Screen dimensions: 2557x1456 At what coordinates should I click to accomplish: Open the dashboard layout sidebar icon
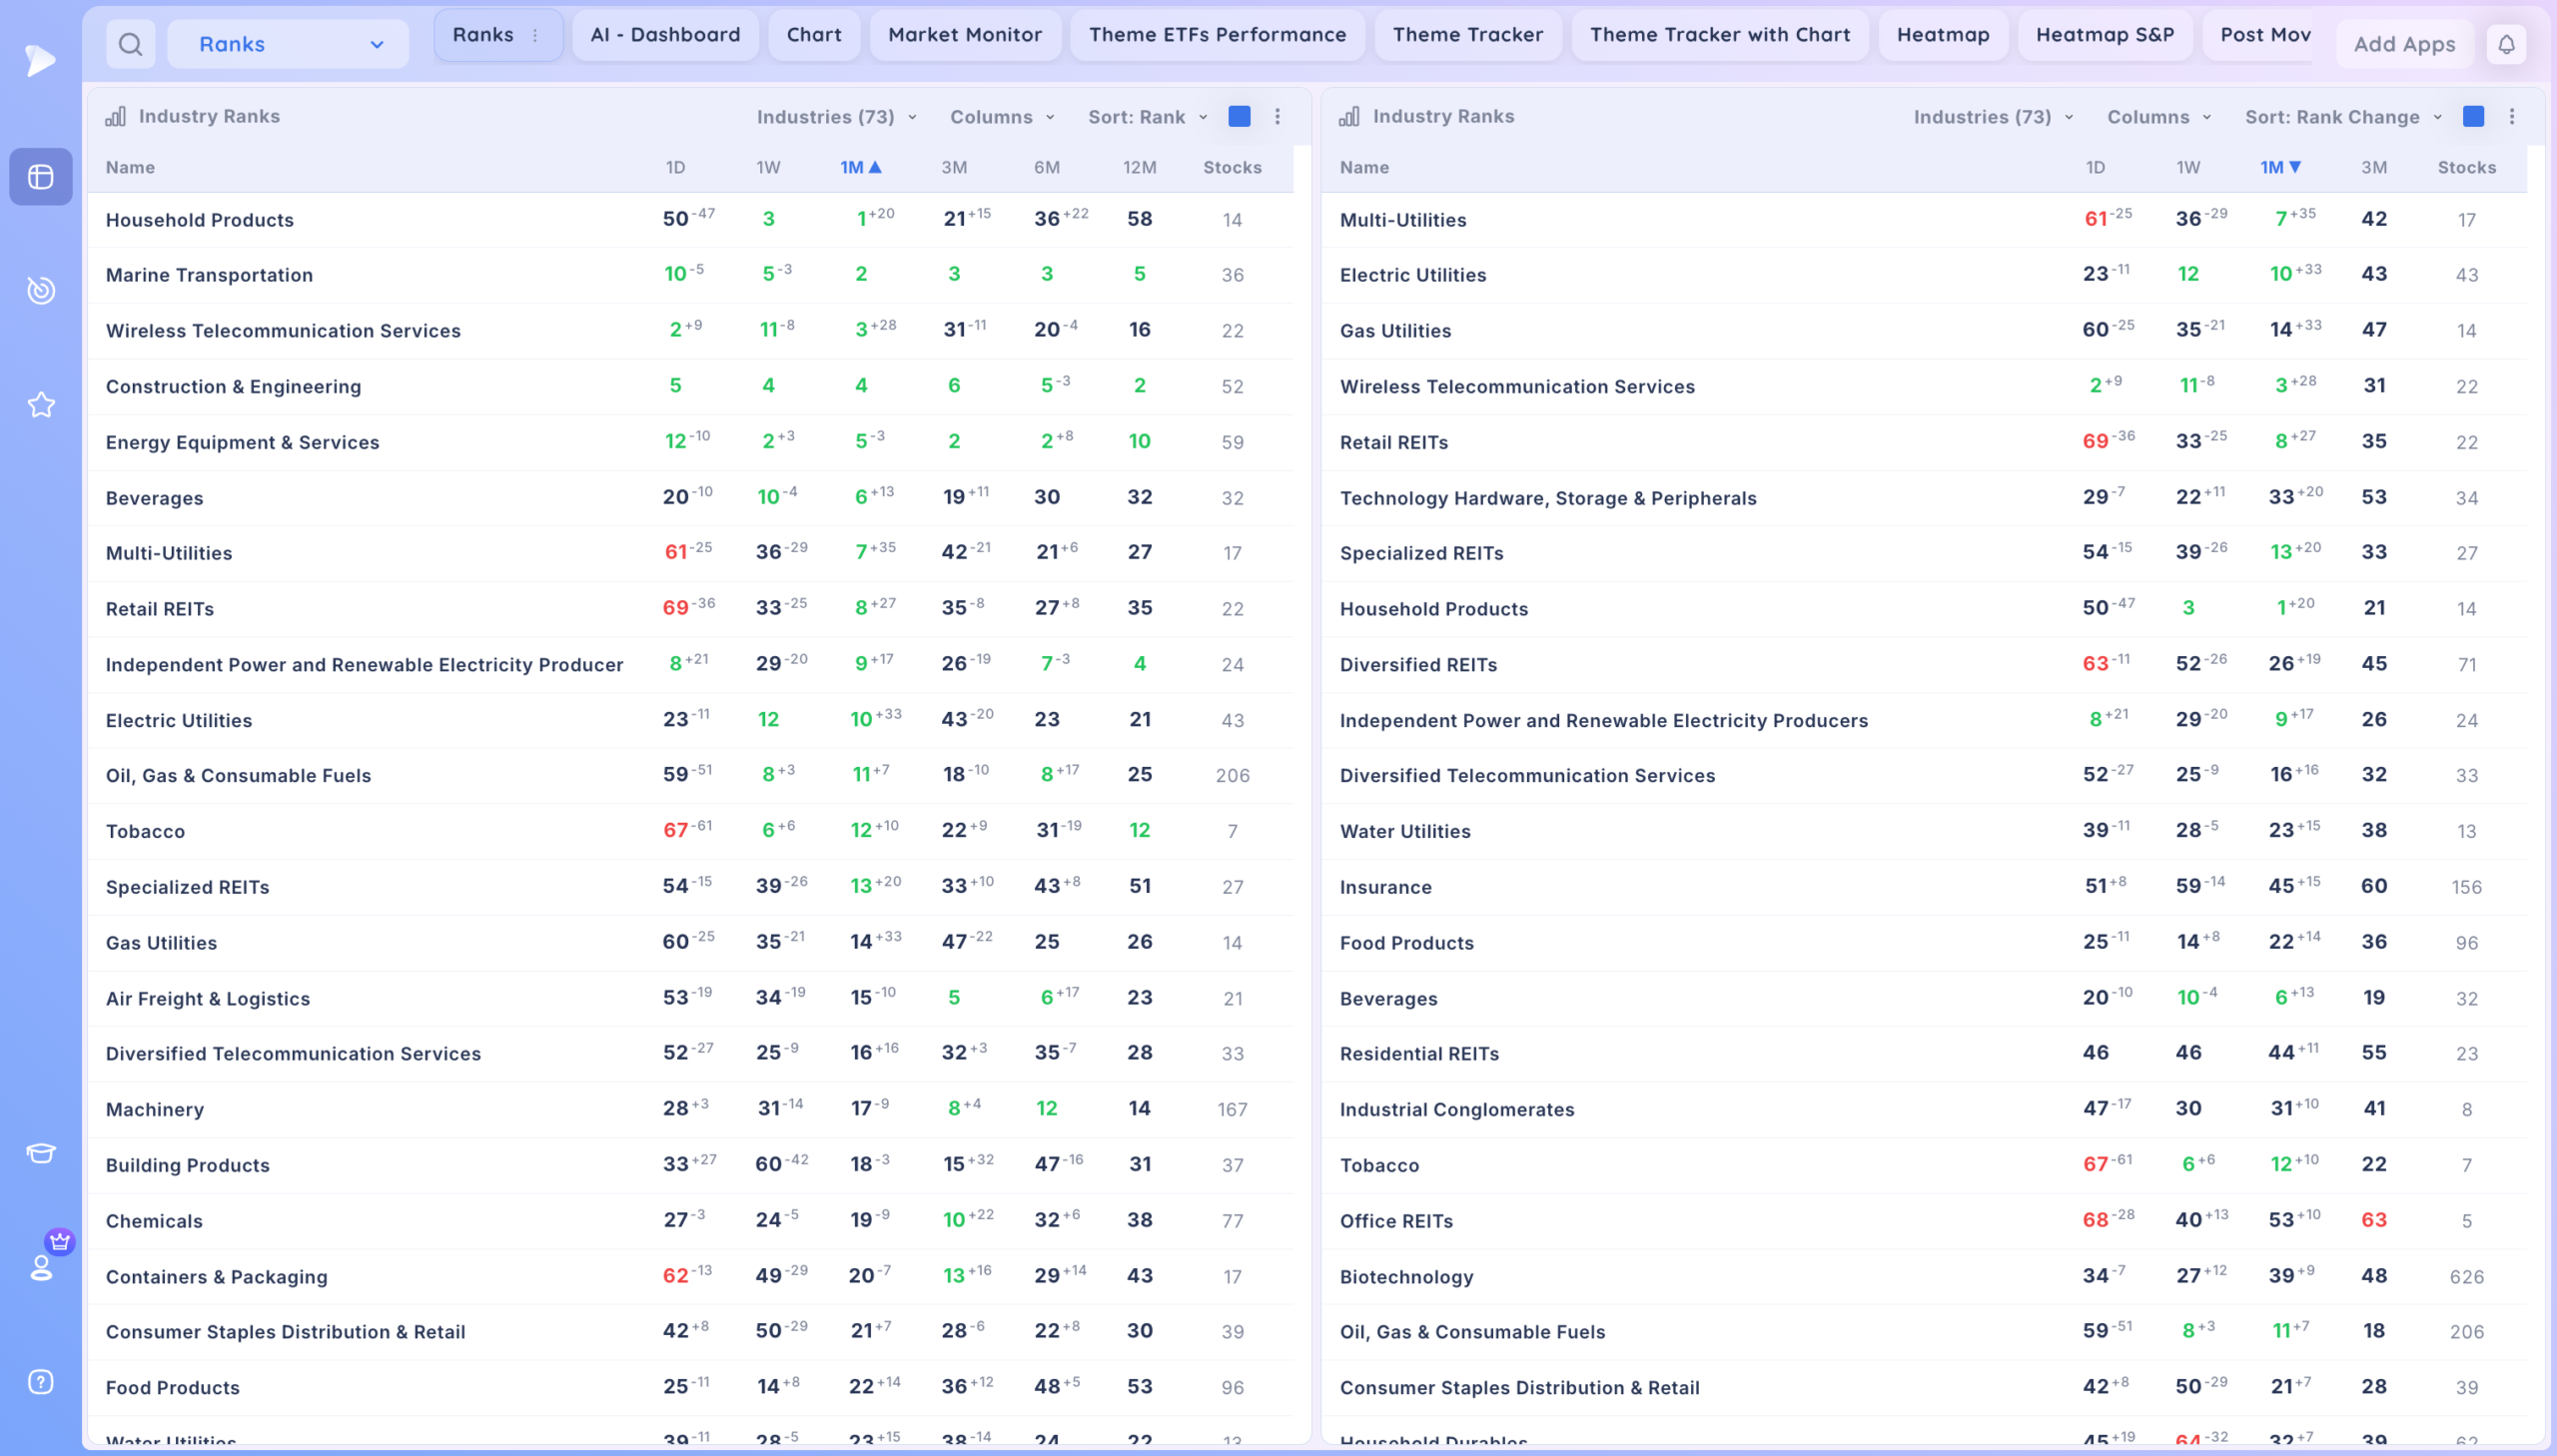pos(41,177)
